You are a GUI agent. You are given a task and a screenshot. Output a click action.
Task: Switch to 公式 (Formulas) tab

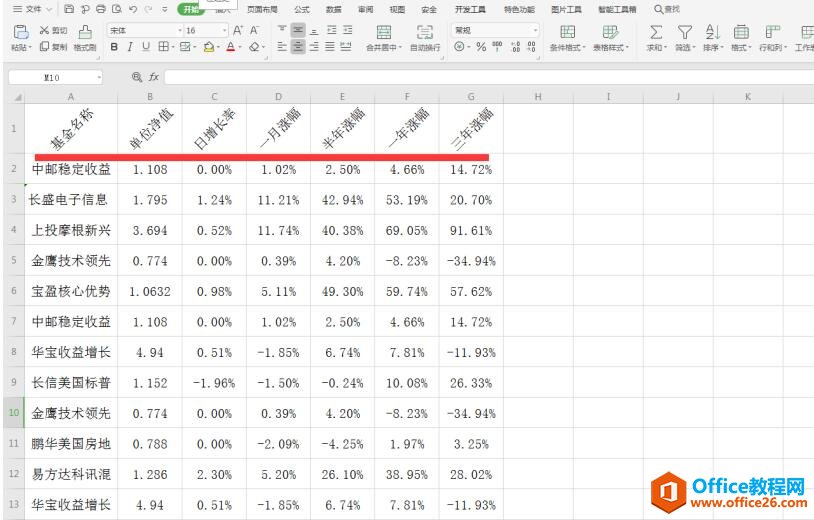click(x=302, y=9)
